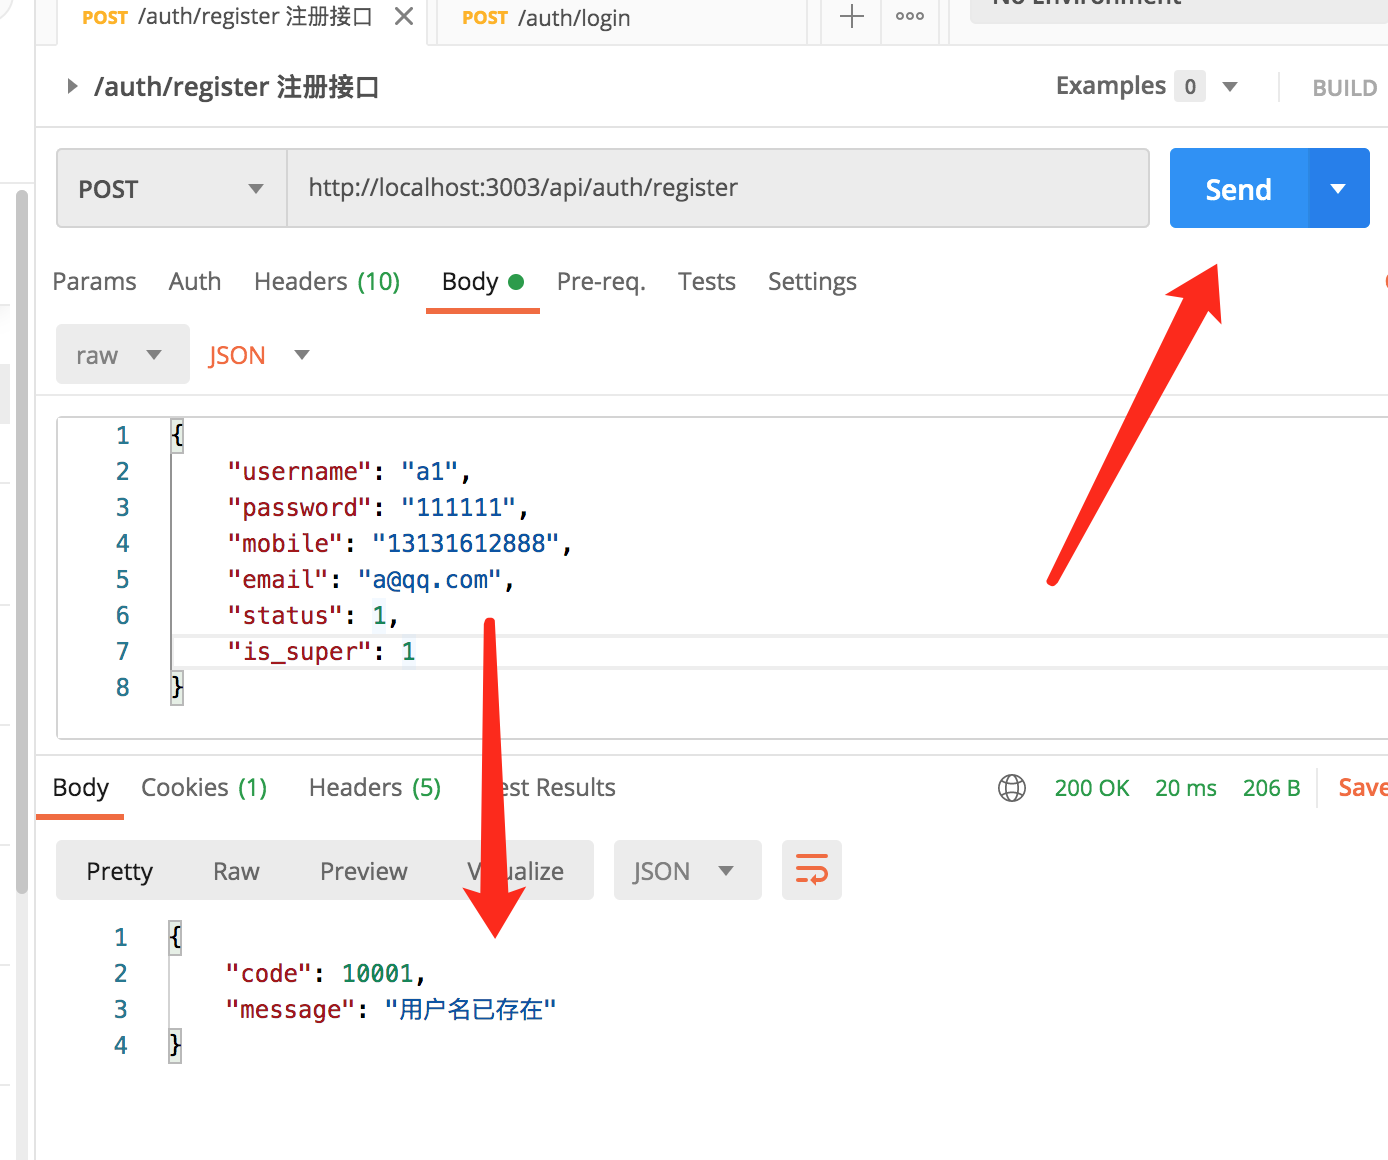Viewport: 1388px width, 1160px height.
Task: Place cursor on "is_super": 1 line
Action: point(321,651)
